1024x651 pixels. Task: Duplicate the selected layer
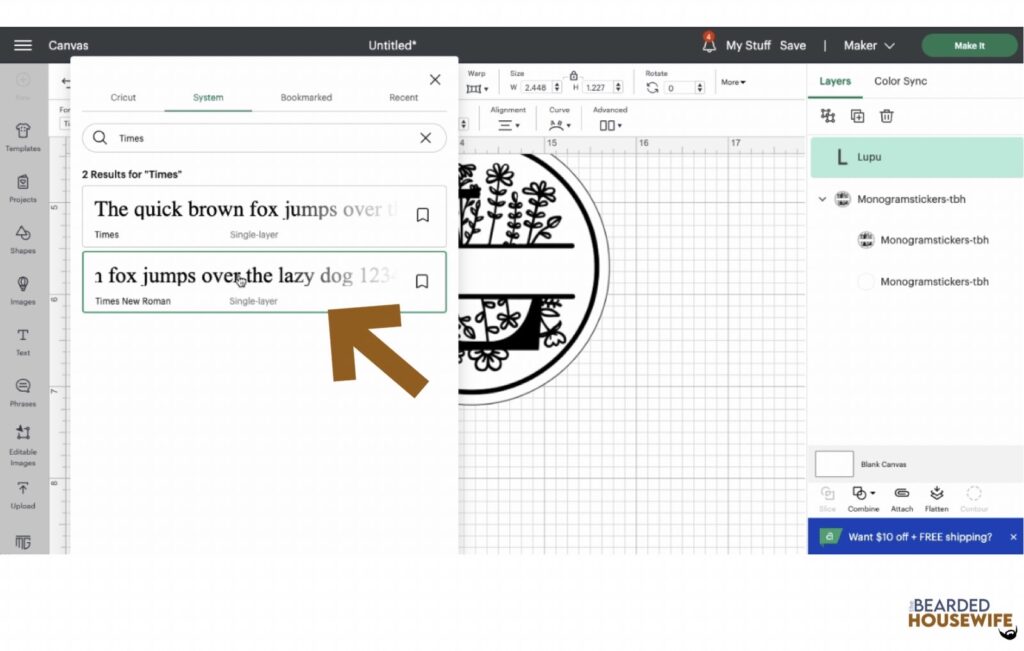pos(857,116)
